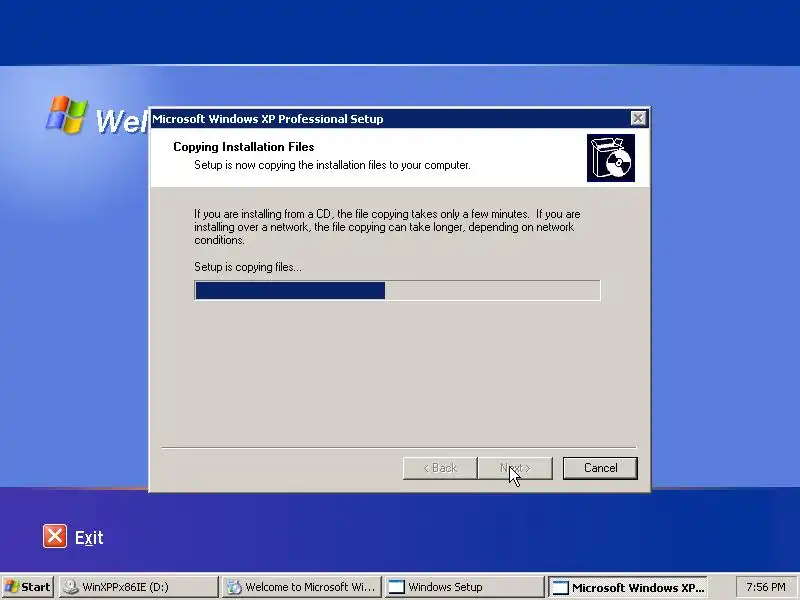Click Microsoft Windows XP taskbar button

[x=628, y=587]
